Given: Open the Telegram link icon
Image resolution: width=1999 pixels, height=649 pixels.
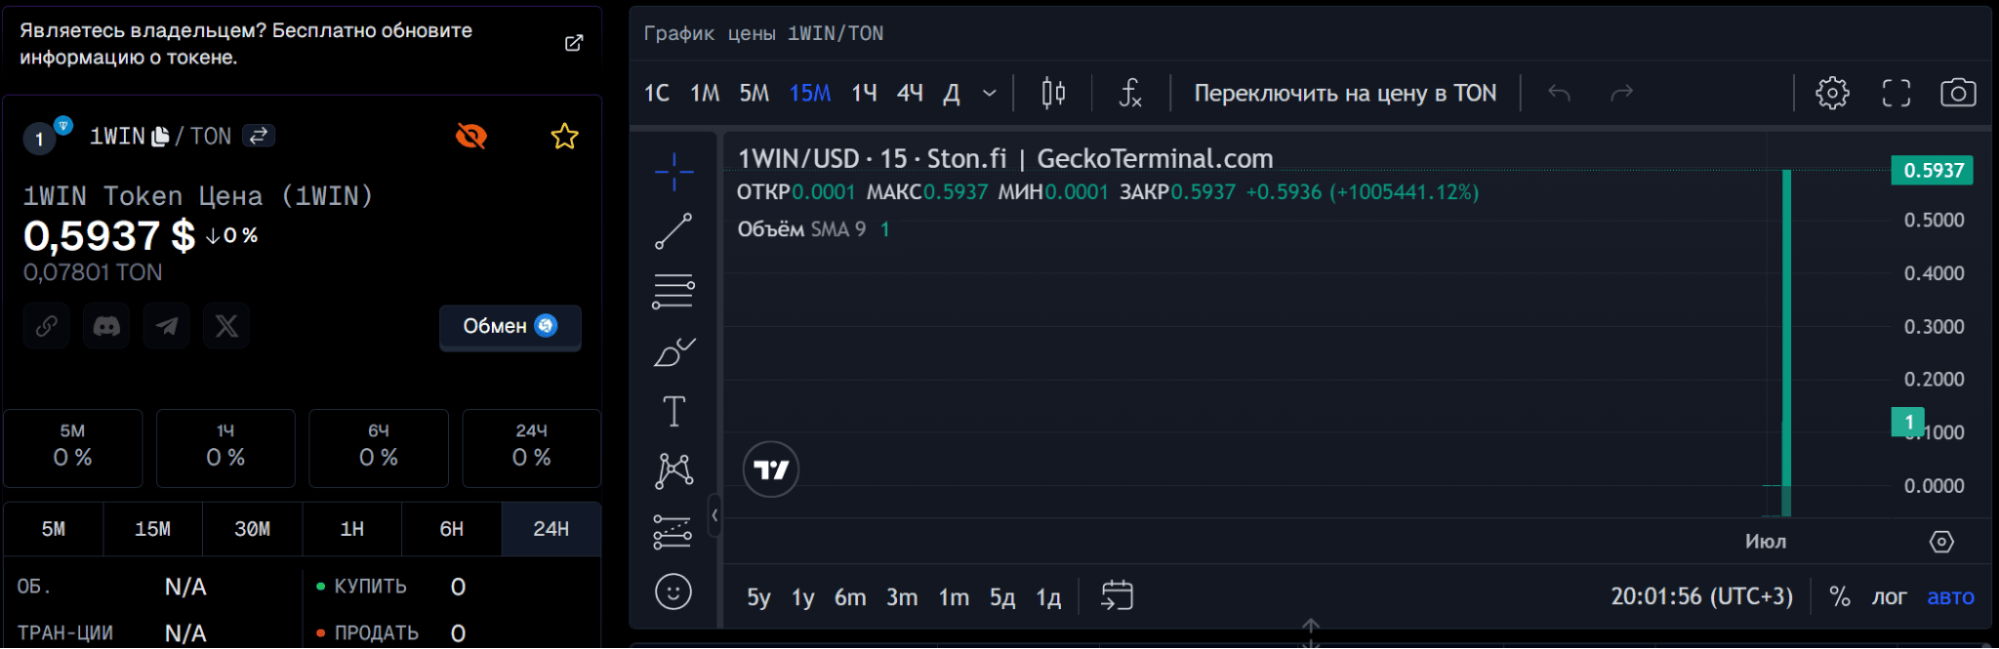Looking at the screenshot, I should [x=167, y=326].
